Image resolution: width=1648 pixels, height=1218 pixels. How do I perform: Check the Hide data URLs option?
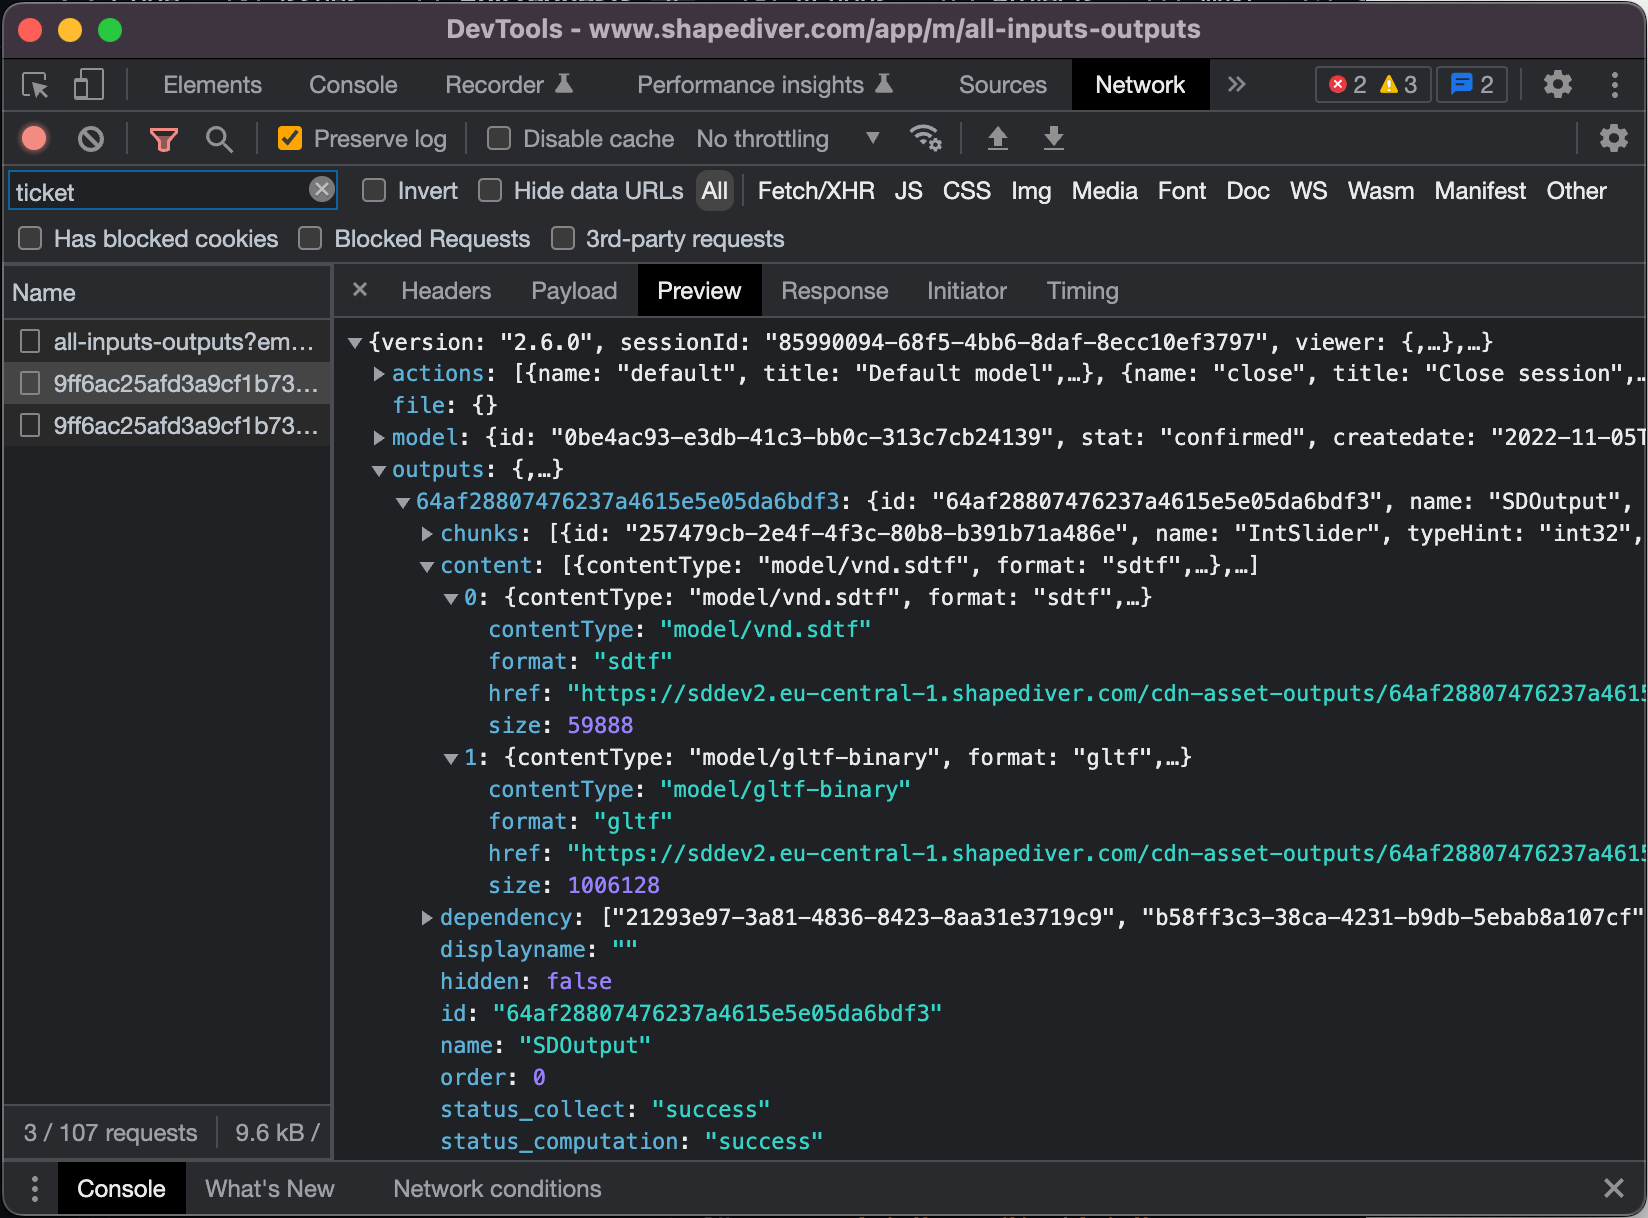(490, 191)
